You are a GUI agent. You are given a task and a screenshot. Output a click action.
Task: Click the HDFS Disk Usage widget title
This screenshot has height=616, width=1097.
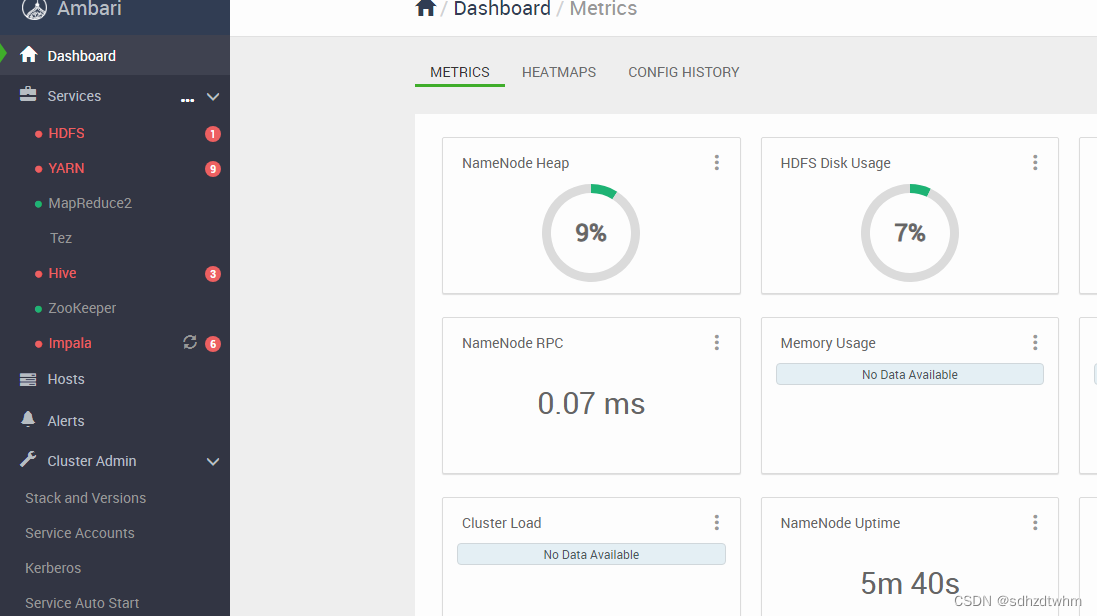(x=835, y=163)
